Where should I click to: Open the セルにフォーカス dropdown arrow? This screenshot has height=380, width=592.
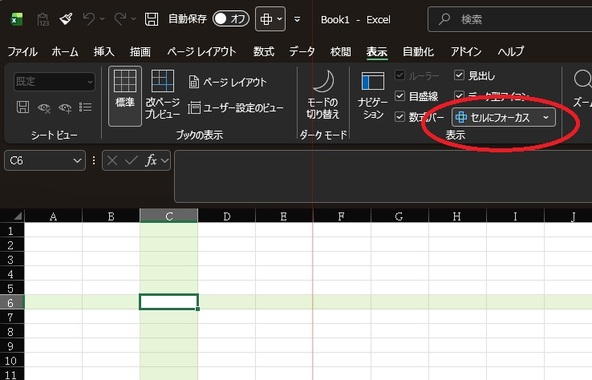point(546,117)
